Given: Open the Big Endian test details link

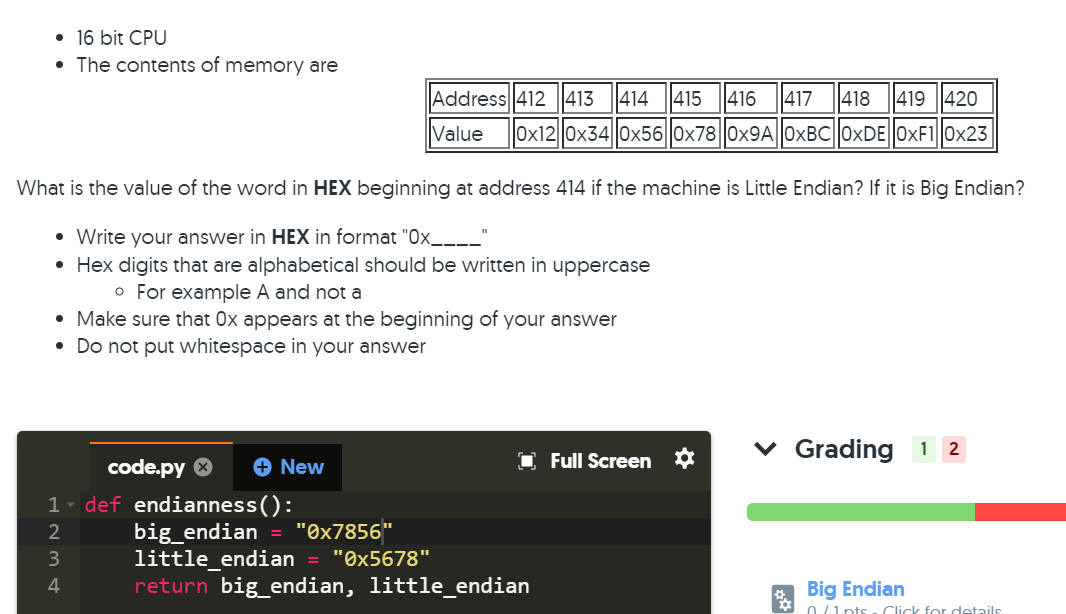Looking at the screenshot, I should [855, 589].
